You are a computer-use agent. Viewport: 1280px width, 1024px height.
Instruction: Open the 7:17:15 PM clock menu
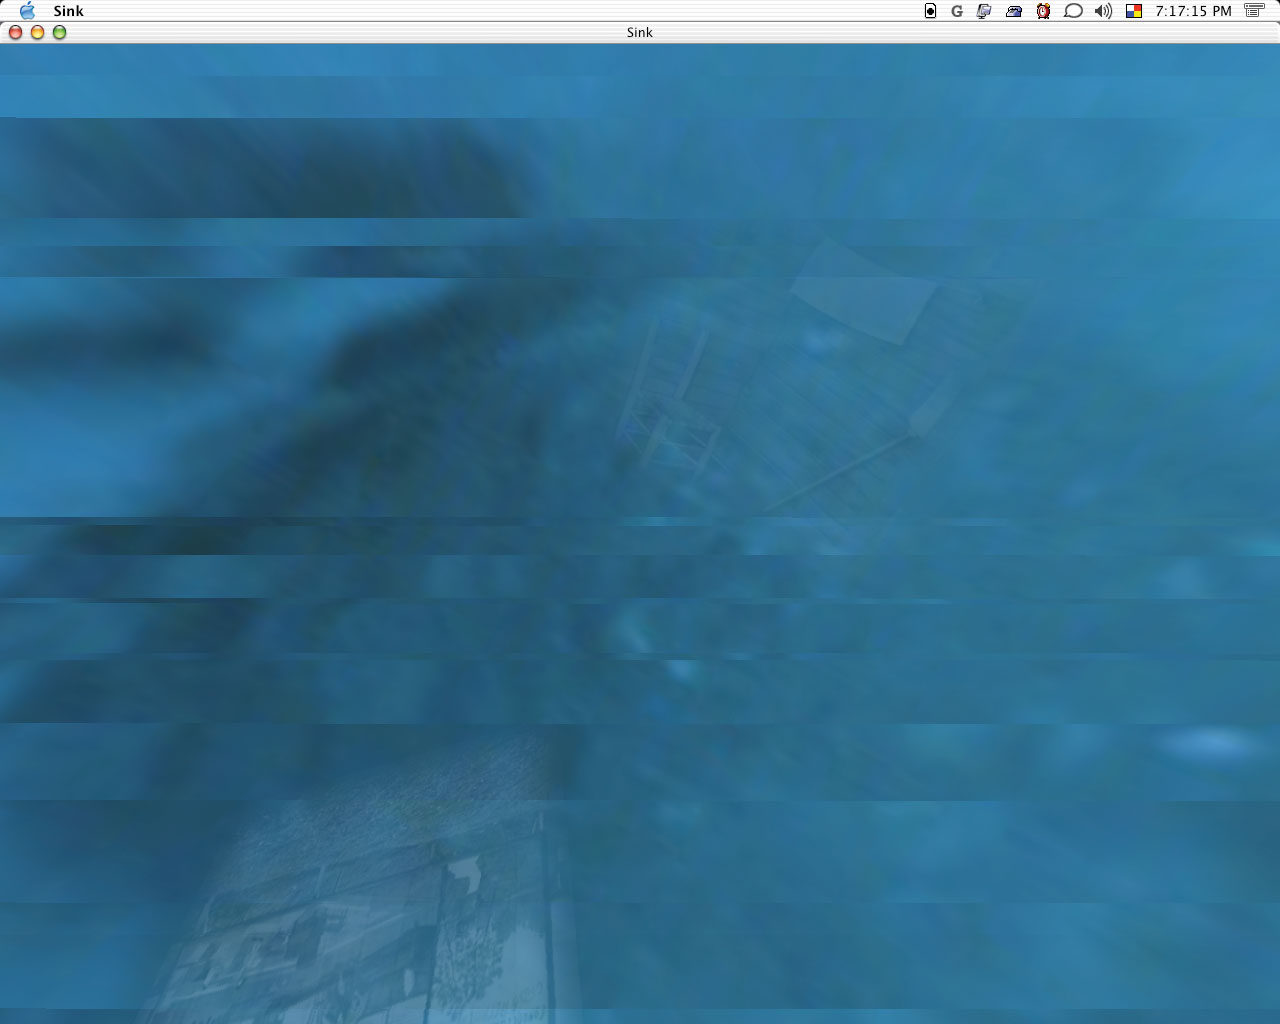[1193, 11]
